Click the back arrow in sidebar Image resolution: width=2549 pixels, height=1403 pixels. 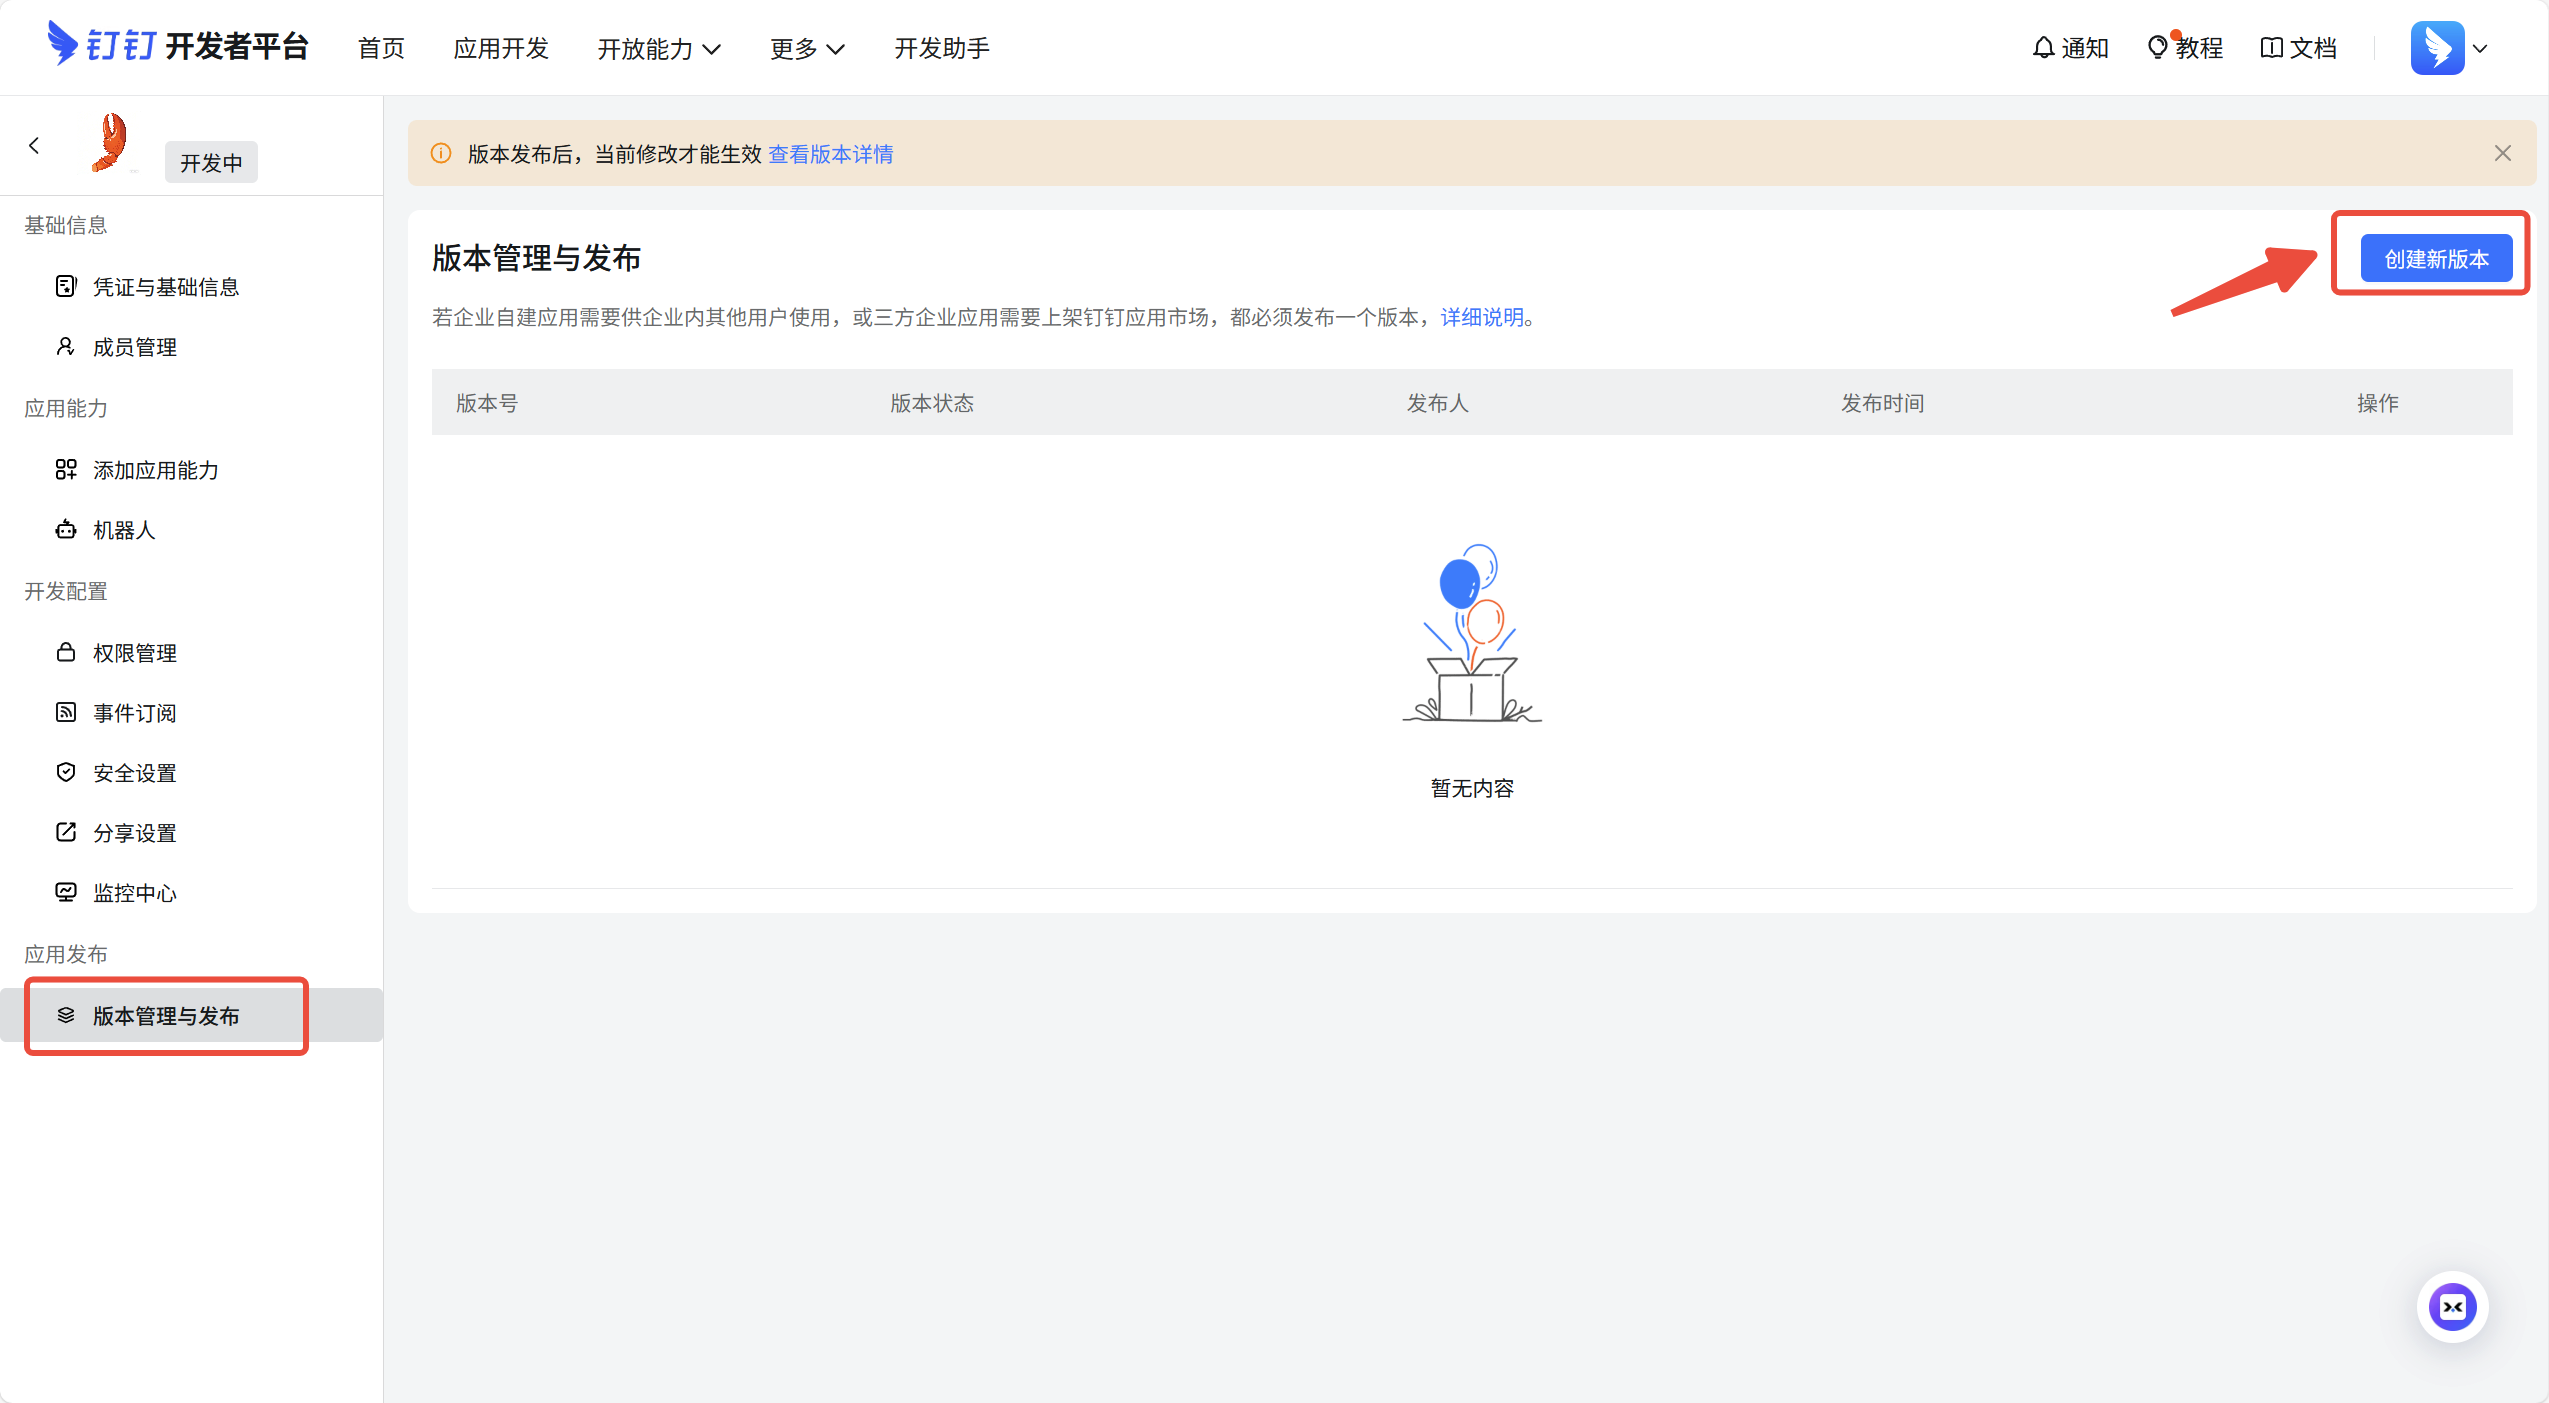[34, 146]
